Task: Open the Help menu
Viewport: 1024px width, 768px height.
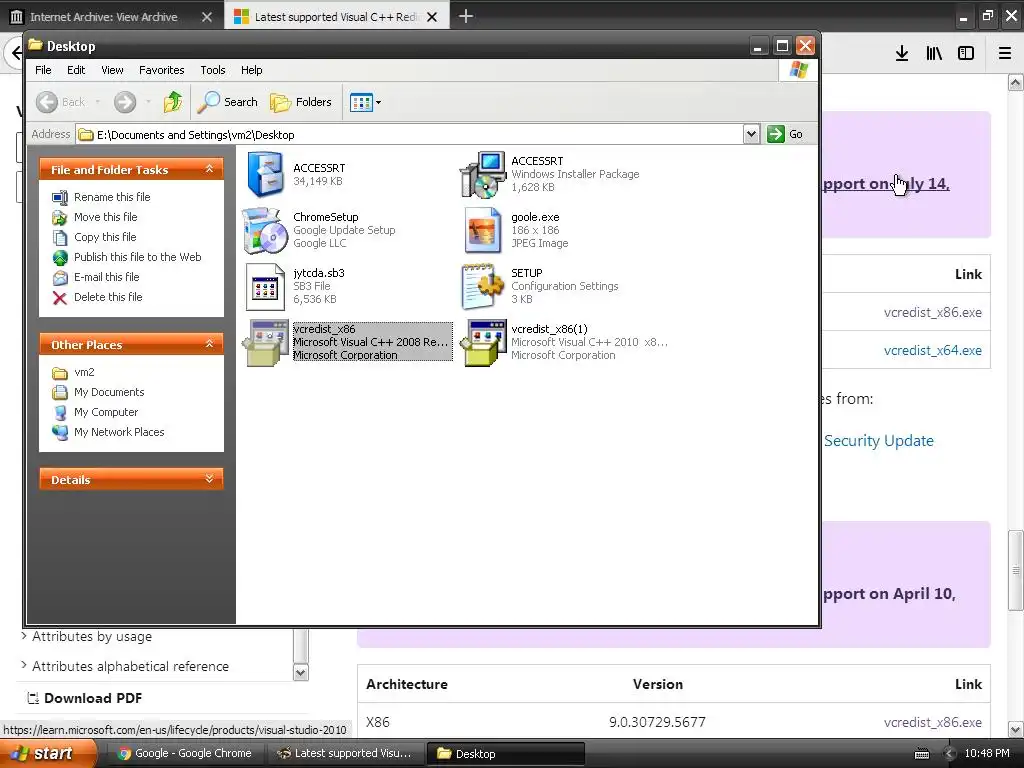Action: tap(251, 70)
